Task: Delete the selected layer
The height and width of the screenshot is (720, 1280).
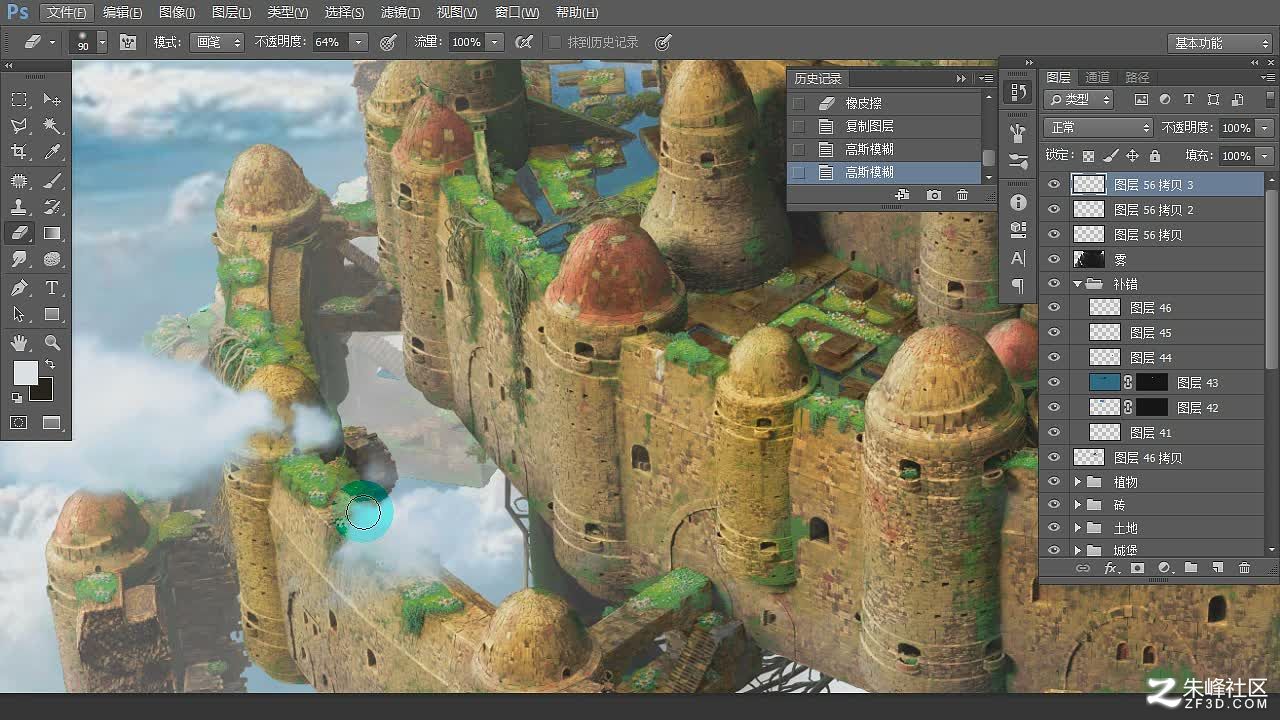Action: 1244,568
